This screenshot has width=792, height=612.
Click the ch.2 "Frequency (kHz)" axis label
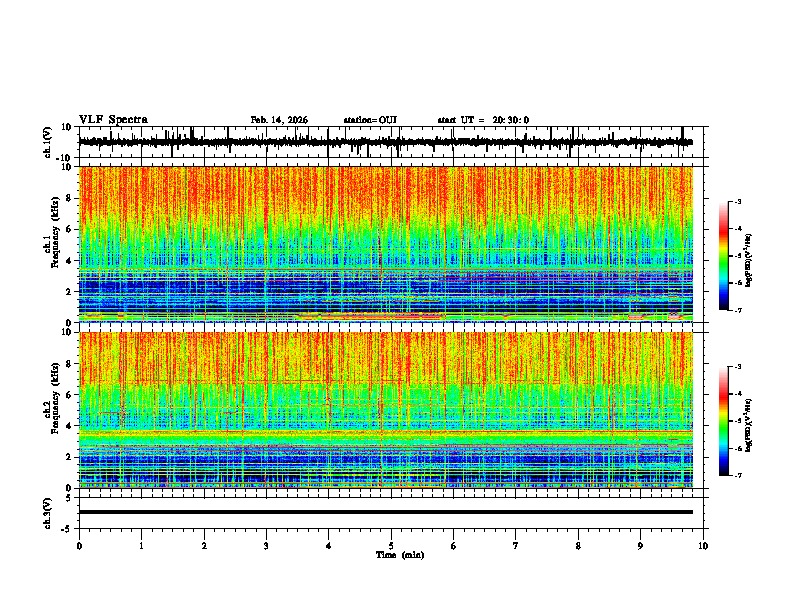pos(56,398)
